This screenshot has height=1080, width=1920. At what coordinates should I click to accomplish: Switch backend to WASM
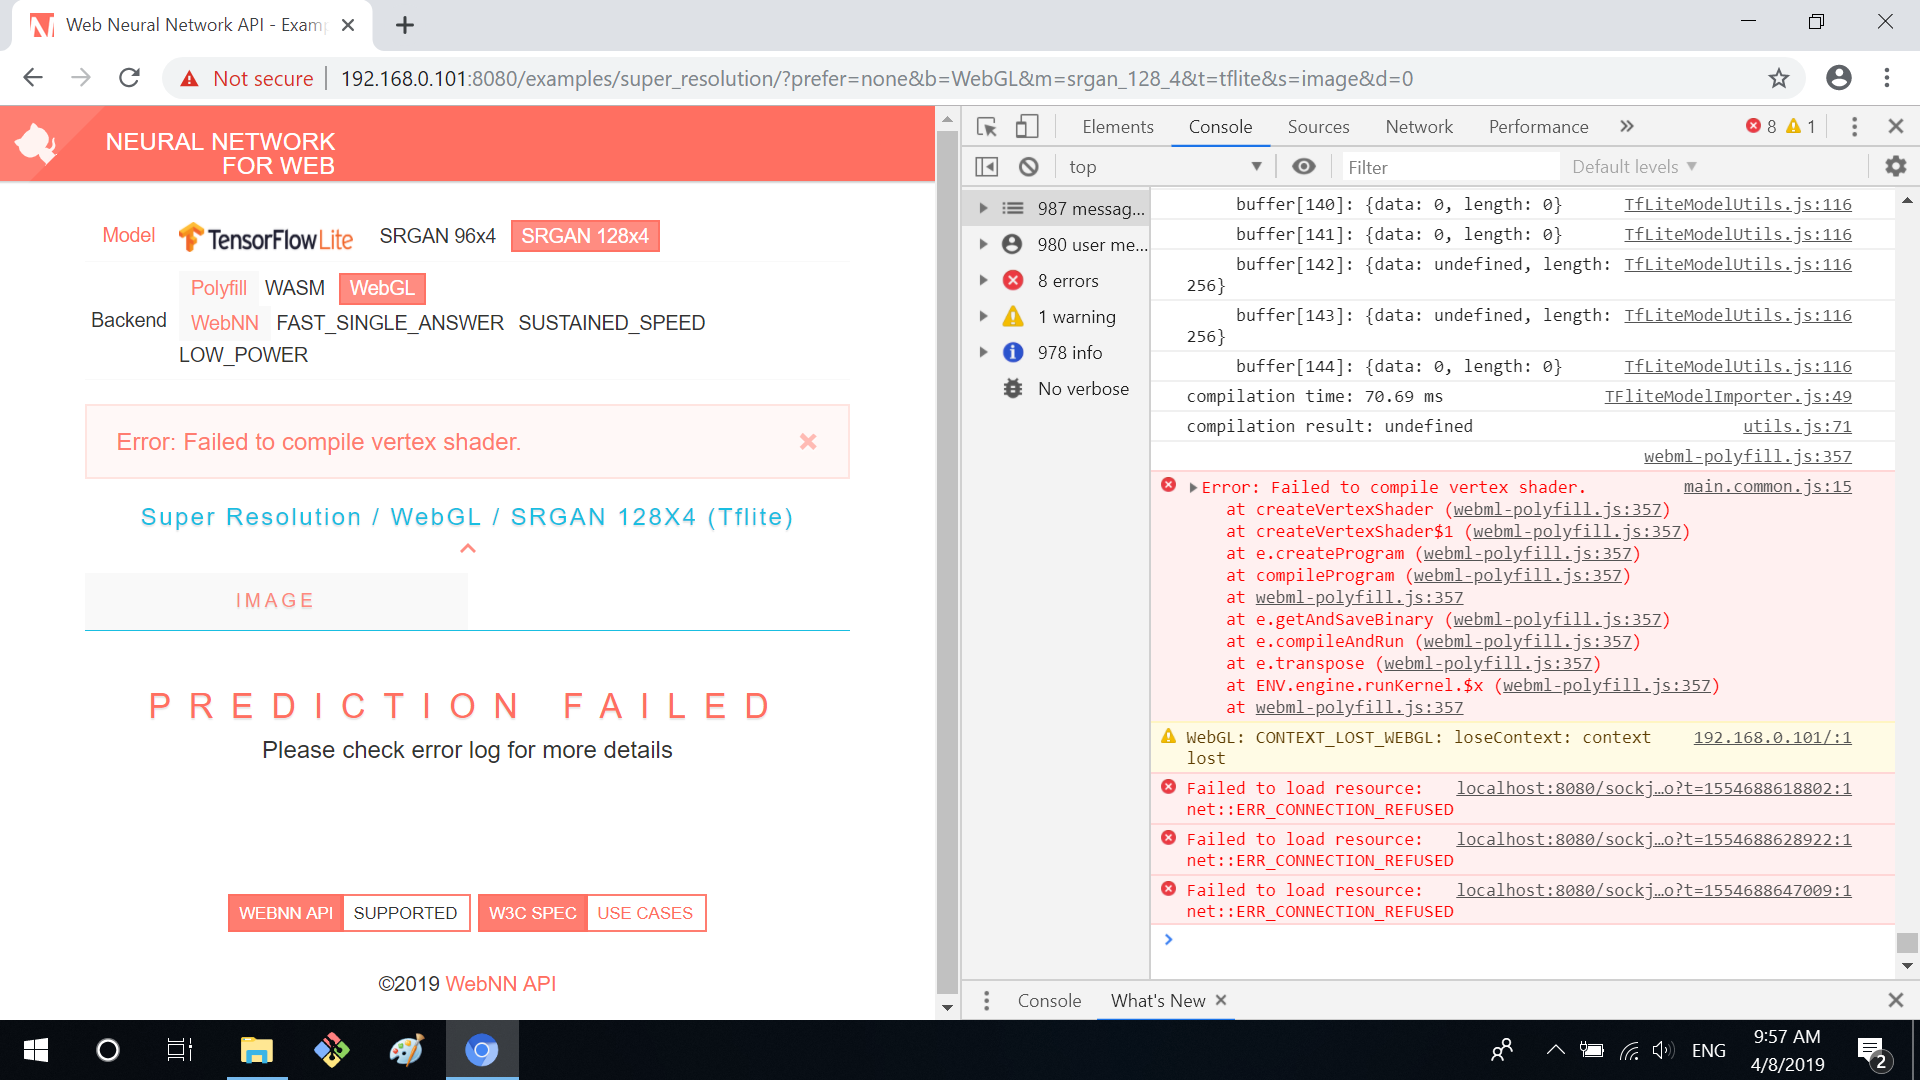[x=294, y=288]
